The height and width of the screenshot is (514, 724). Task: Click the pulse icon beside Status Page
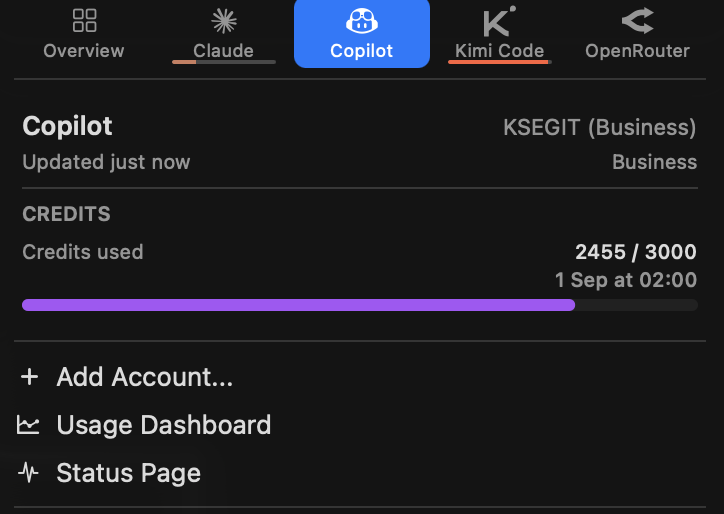(x=28, y=472)
